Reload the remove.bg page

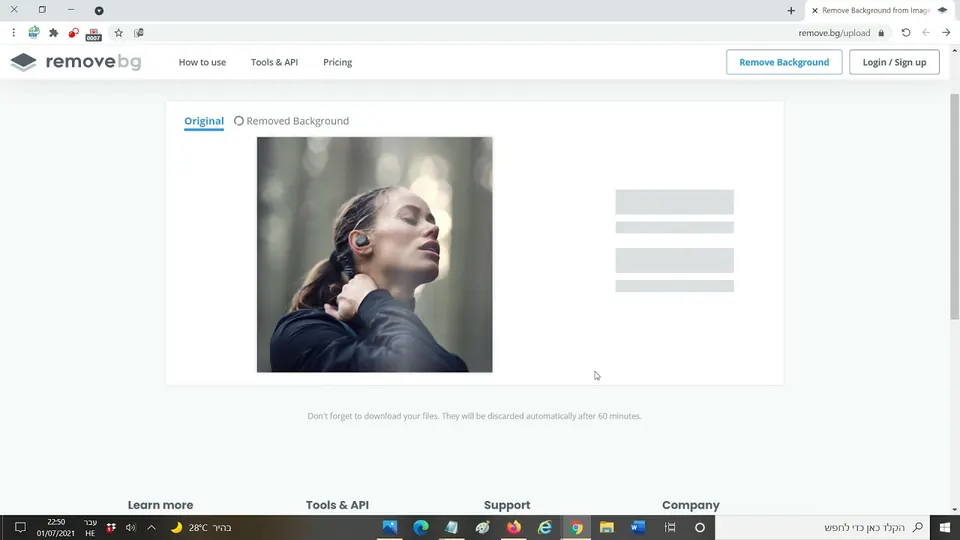coord(906,33)
